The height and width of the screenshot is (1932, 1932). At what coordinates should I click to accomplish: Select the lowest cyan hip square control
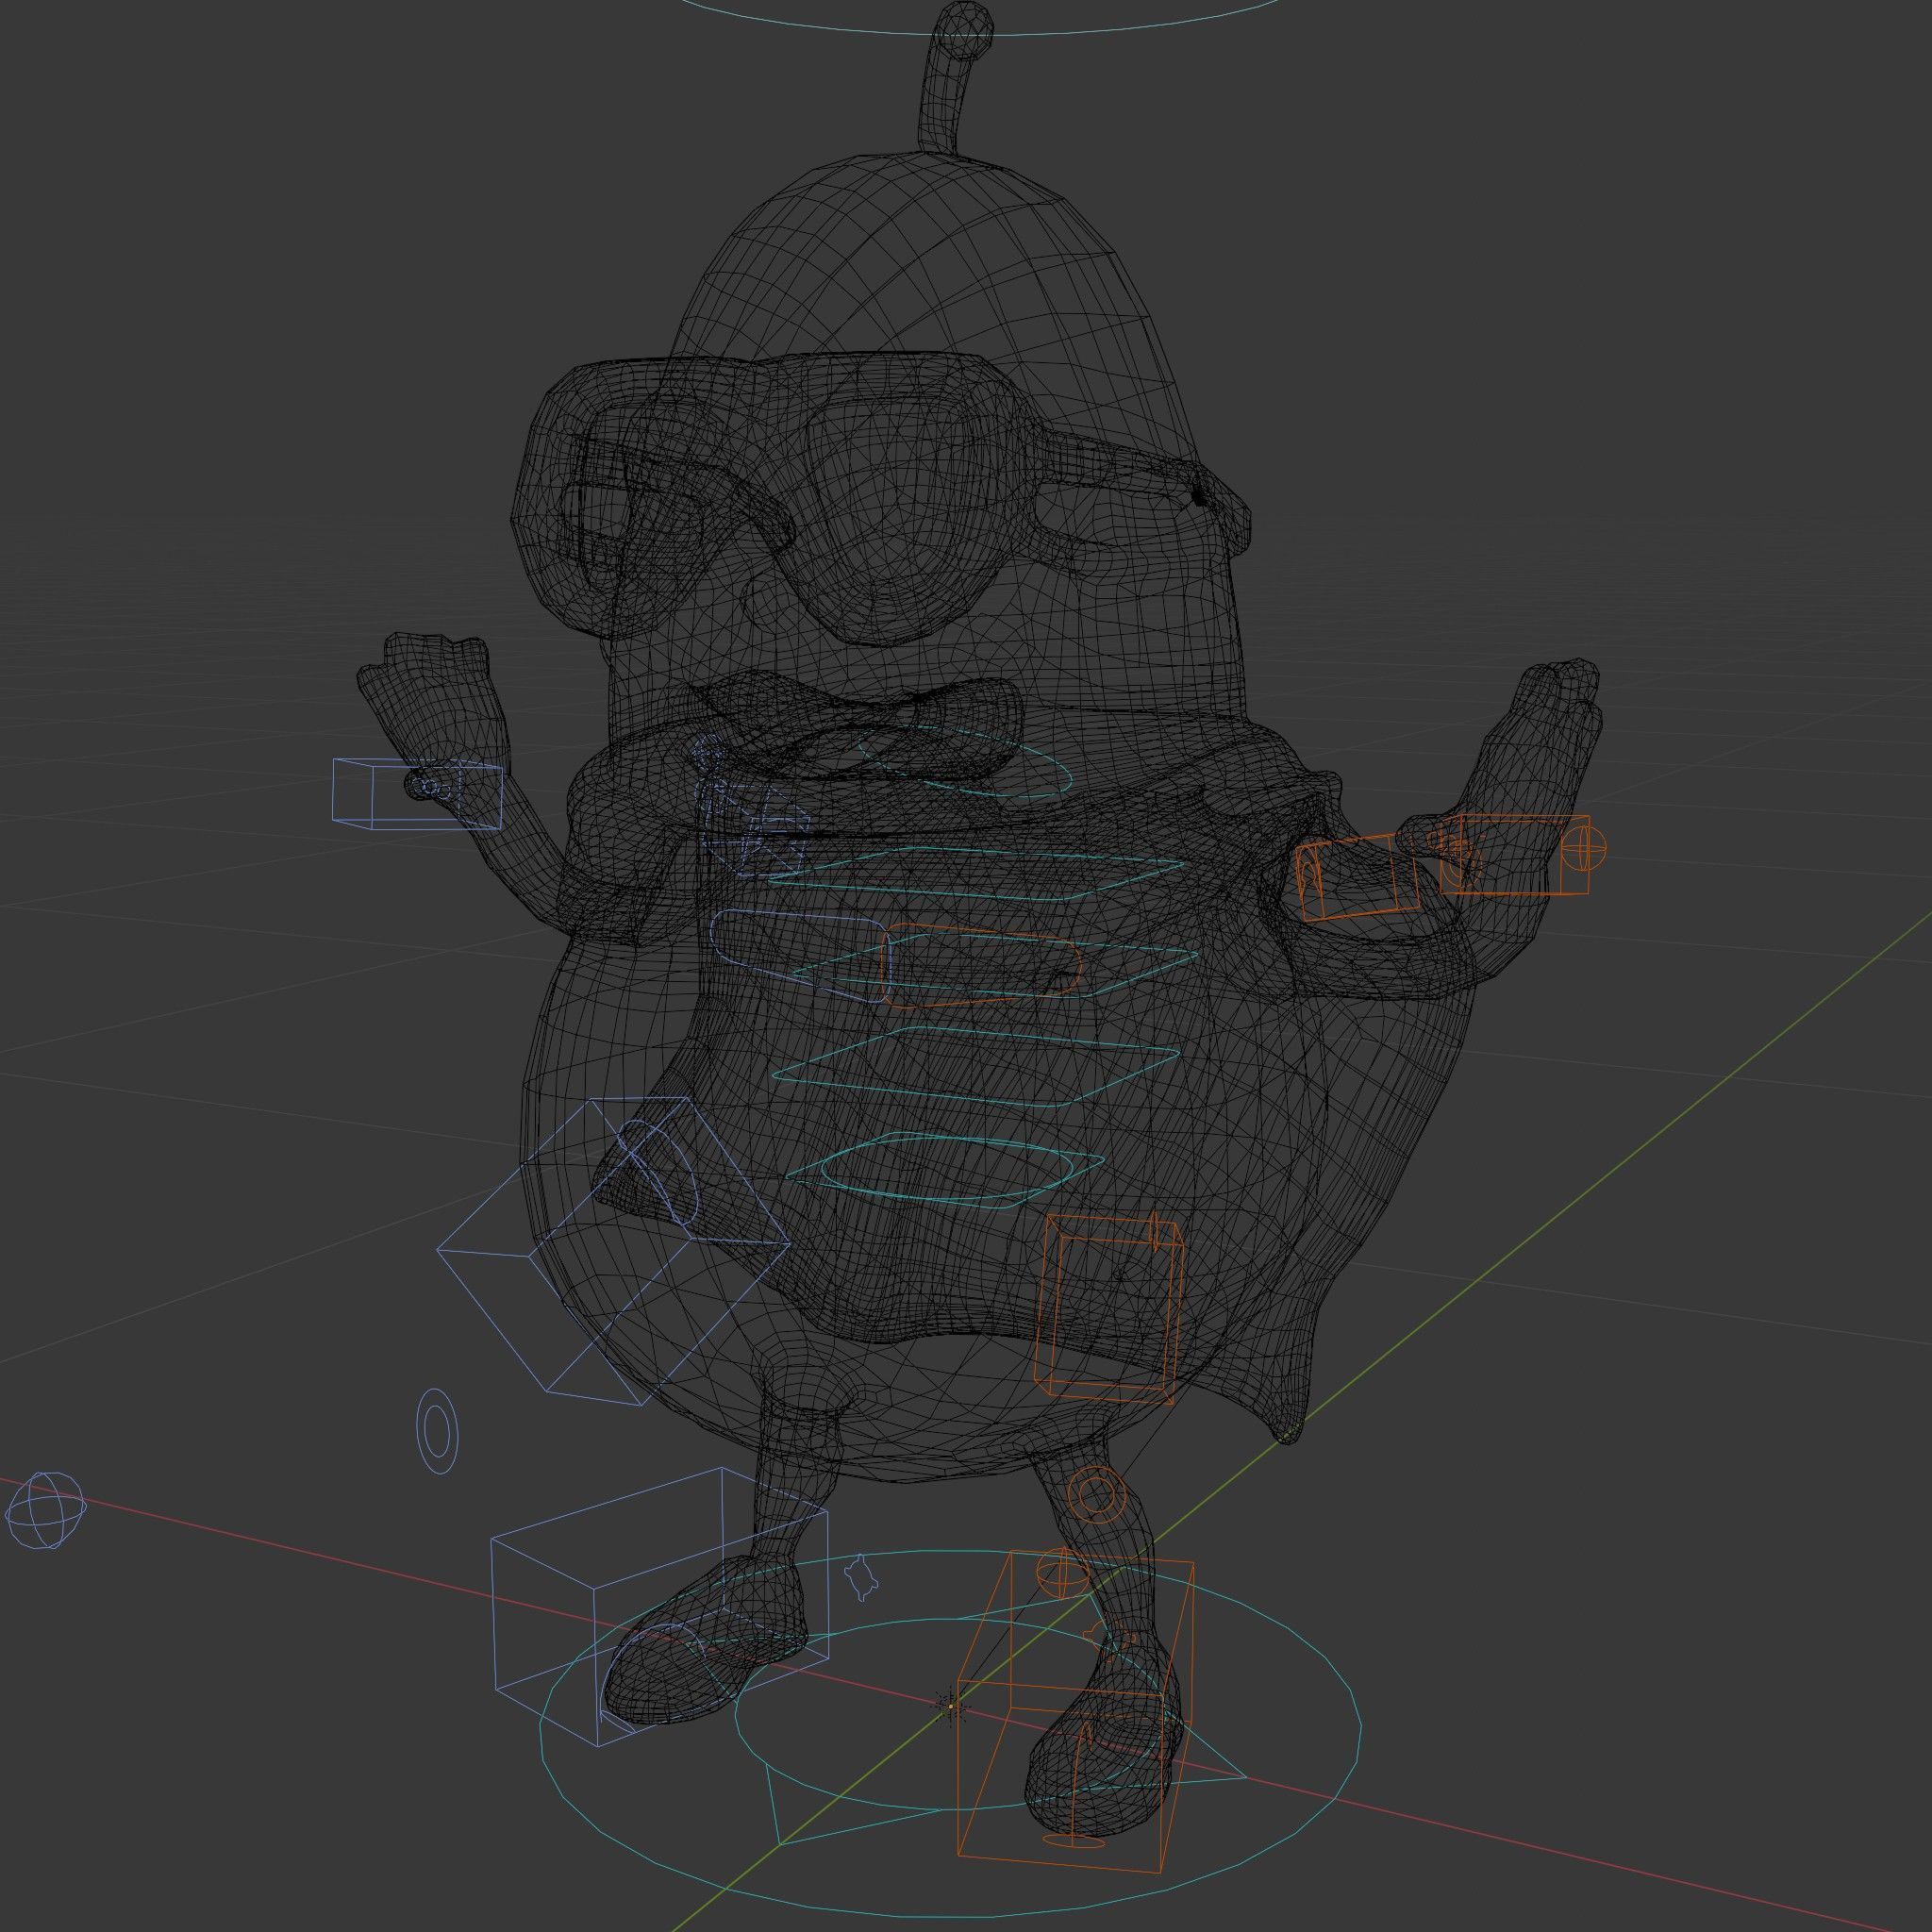(945, 1170)
